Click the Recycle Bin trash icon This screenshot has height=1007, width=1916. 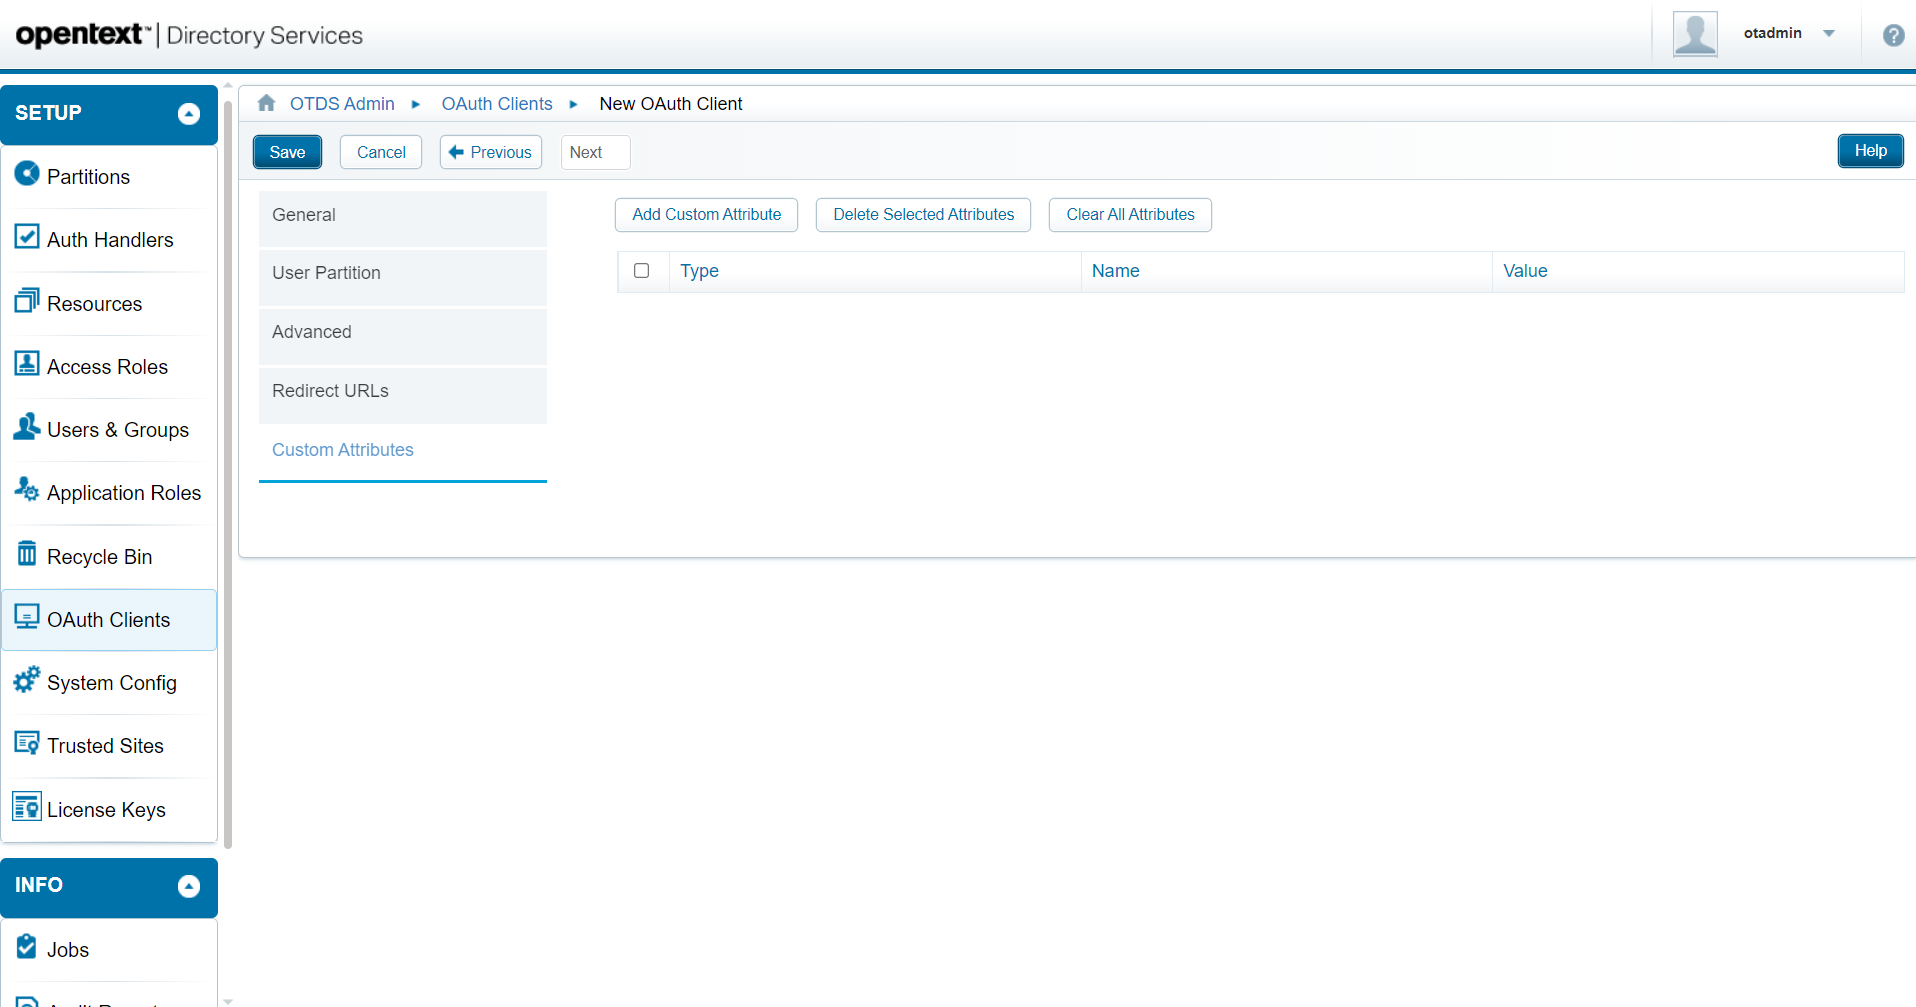pyautogui.click(x=27, y=554)
